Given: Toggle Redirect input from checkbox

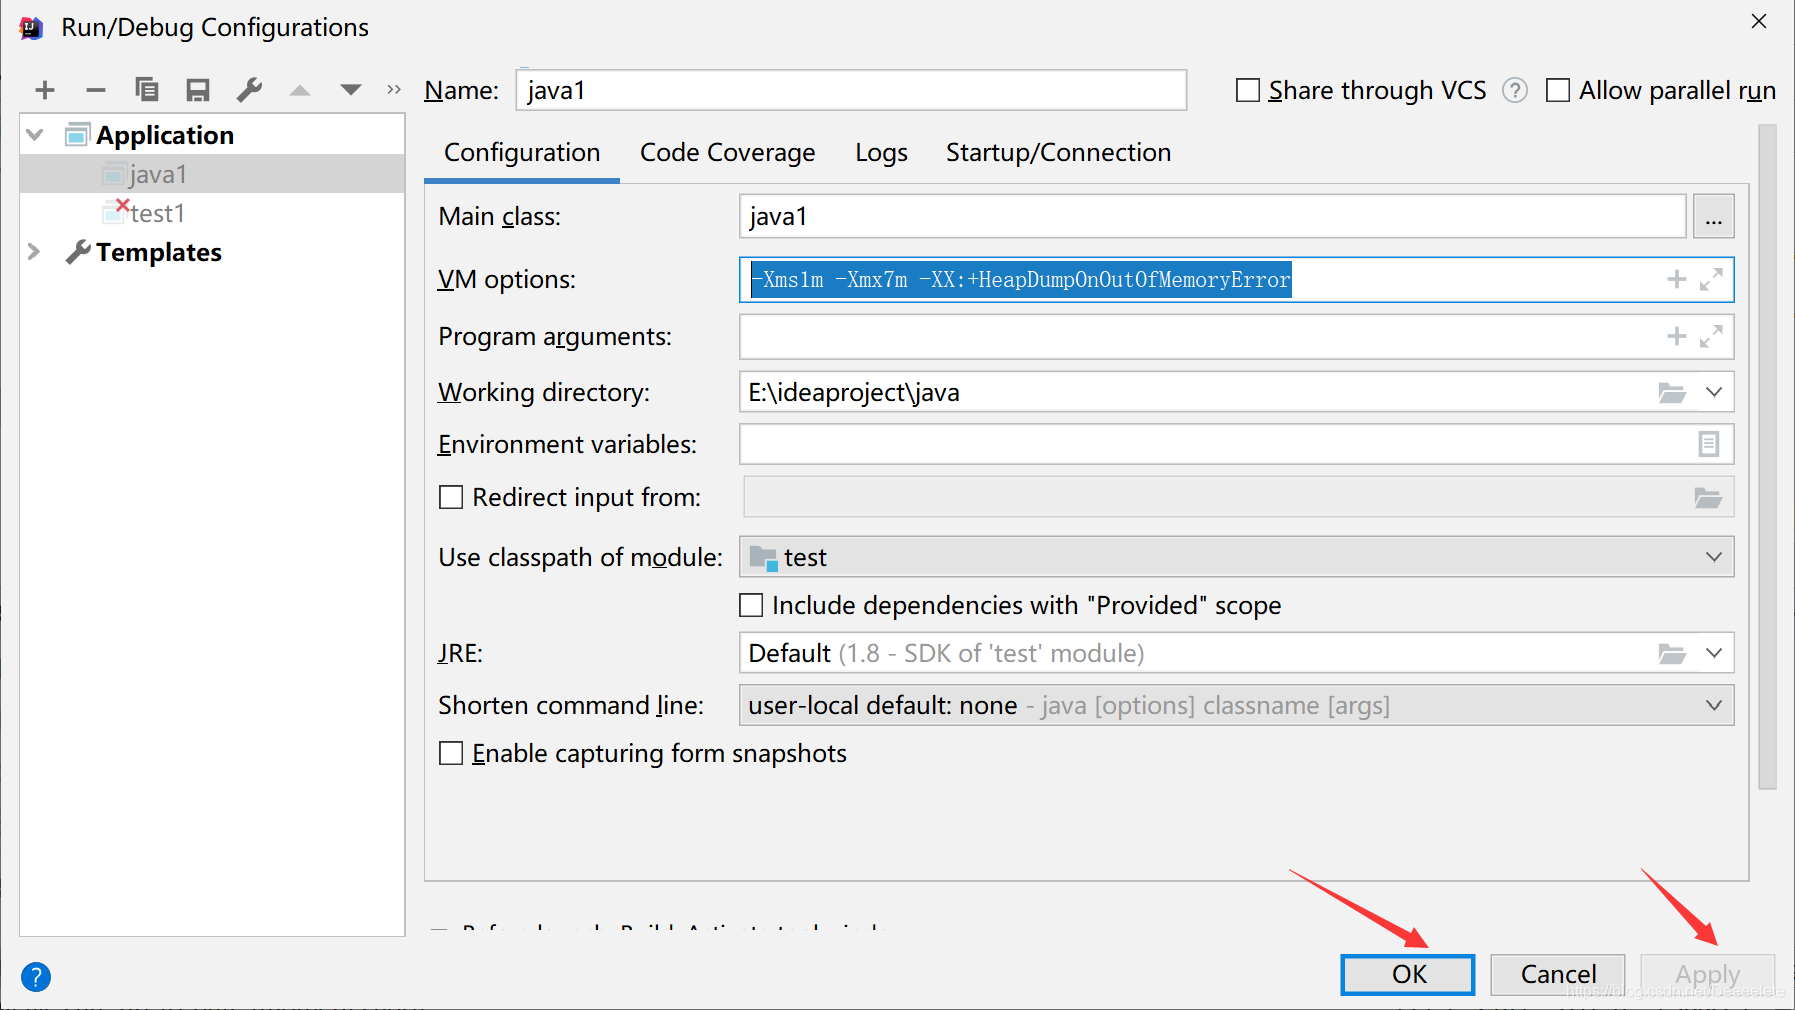Looking at the screenshot, I should tap(451, 498).
